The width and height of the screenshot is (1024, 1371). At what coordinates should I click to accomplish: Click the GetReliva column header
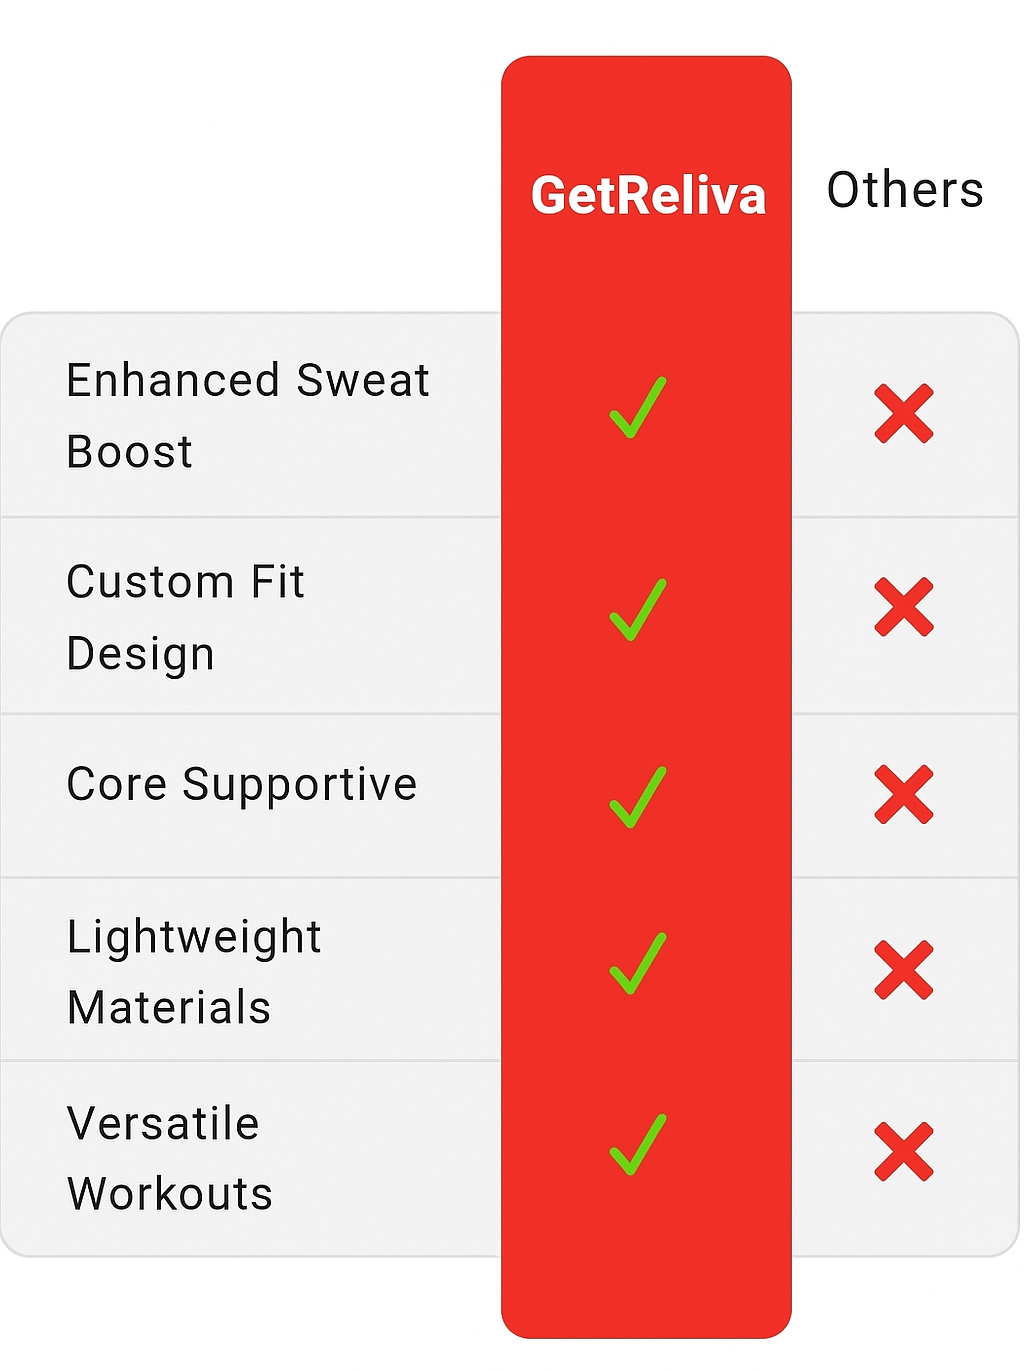point(648,195)
